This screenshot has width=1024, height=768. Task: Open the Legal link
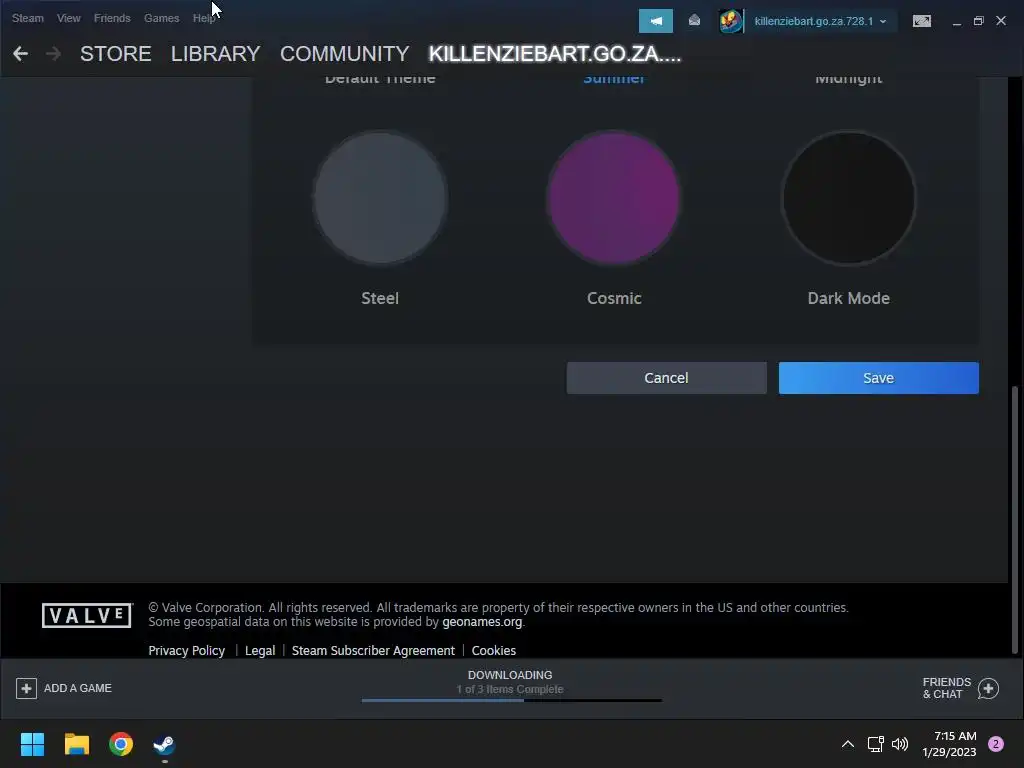pyautogui.click(x=260, y=650)
